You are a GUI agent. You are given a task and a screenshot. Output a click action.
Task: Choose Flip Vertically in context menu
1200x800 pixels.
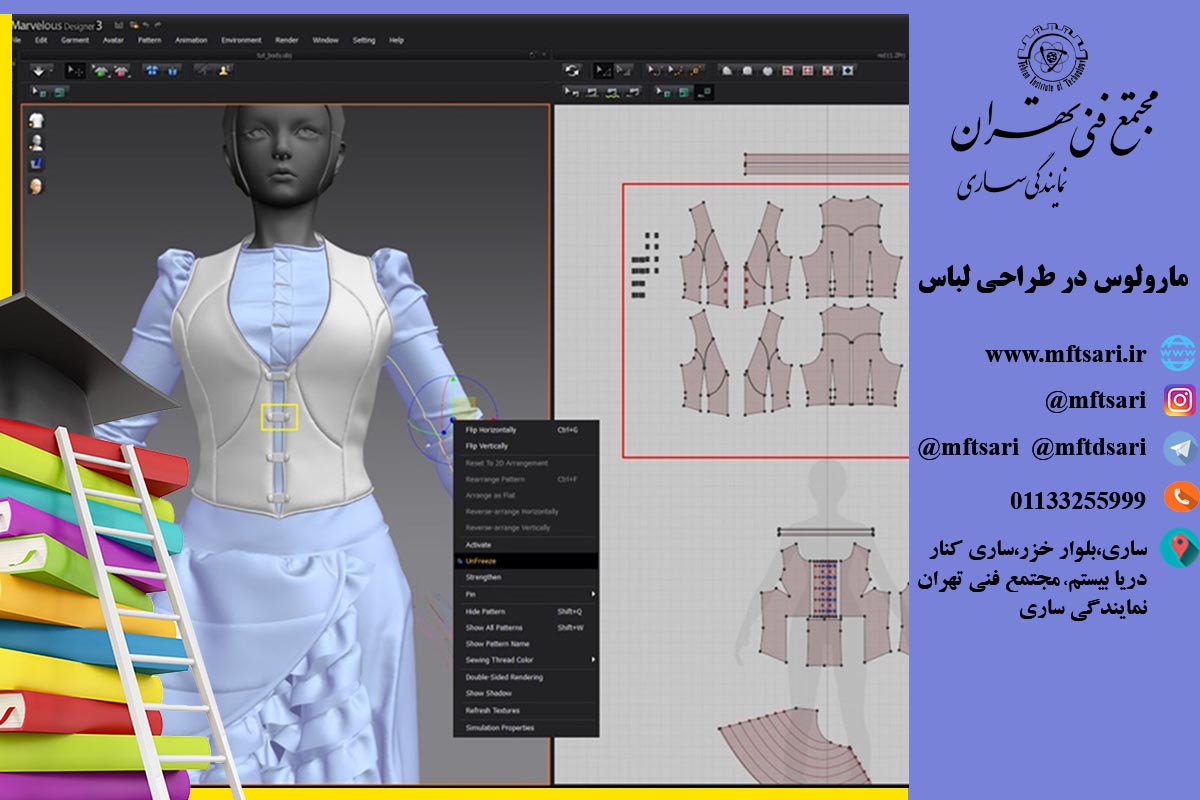(x=526, y=446)
